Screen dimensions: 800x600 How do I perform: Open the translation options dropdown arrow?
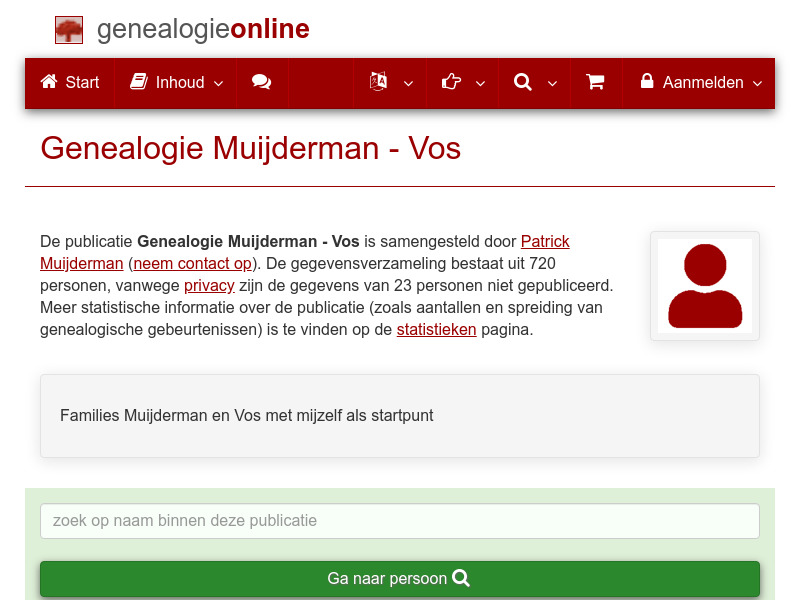tap(408, 85)
